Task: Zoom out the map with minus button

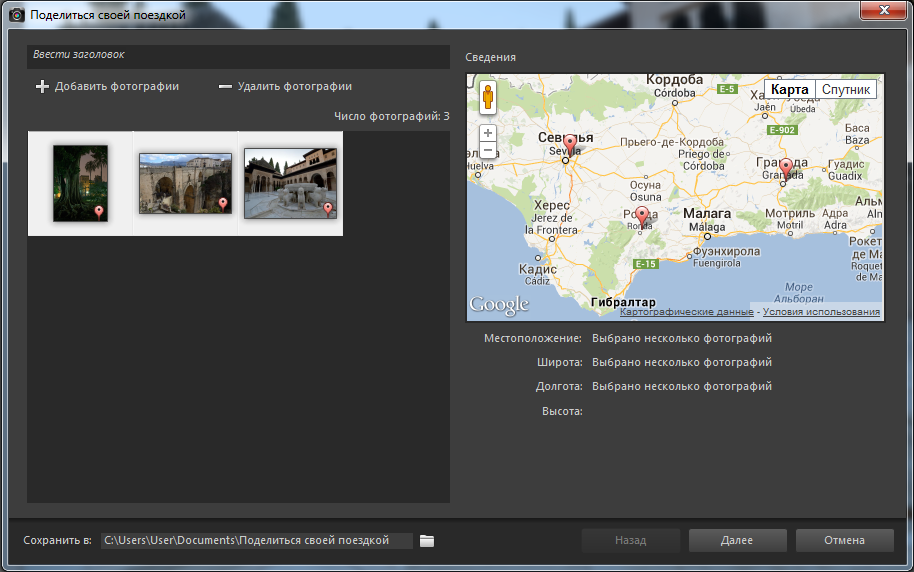Action: coord(488,150)
